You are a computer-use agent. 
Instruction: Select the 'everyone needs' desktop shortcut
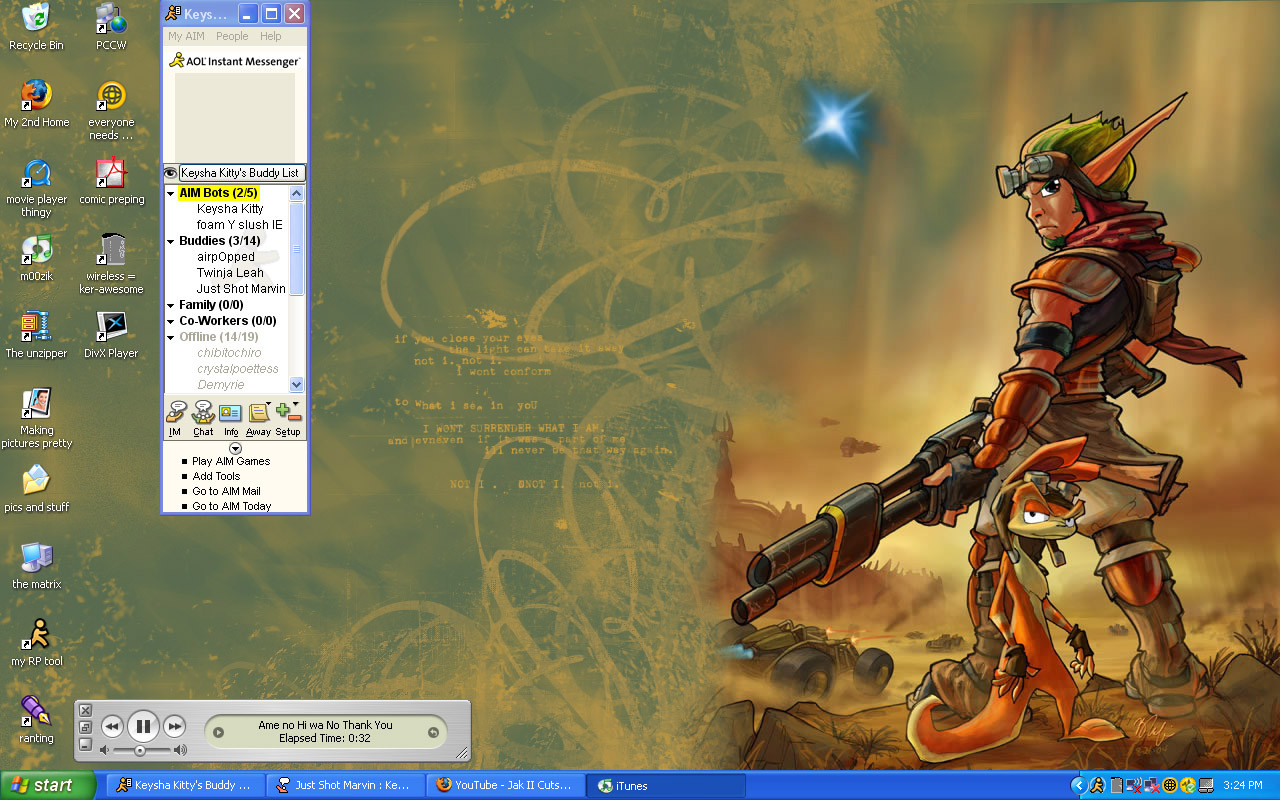pos(111,111)
